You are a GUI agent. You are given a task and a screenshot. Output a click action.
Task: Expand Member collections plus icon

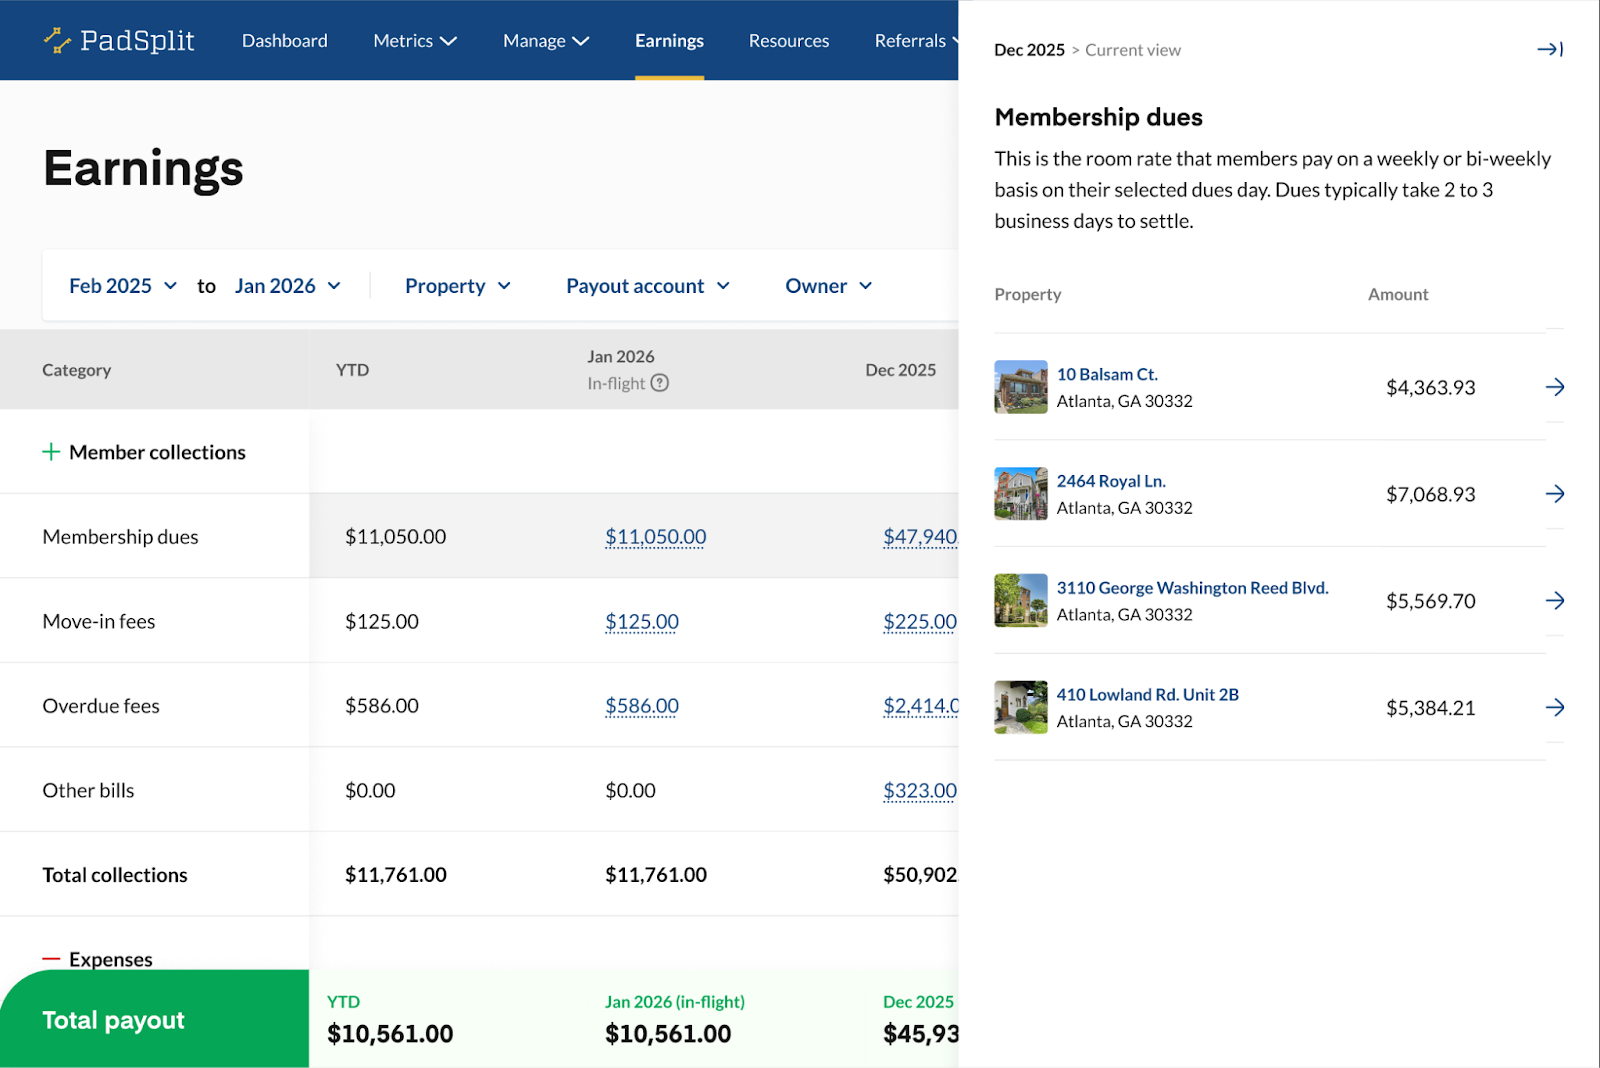tap(51, 452)
